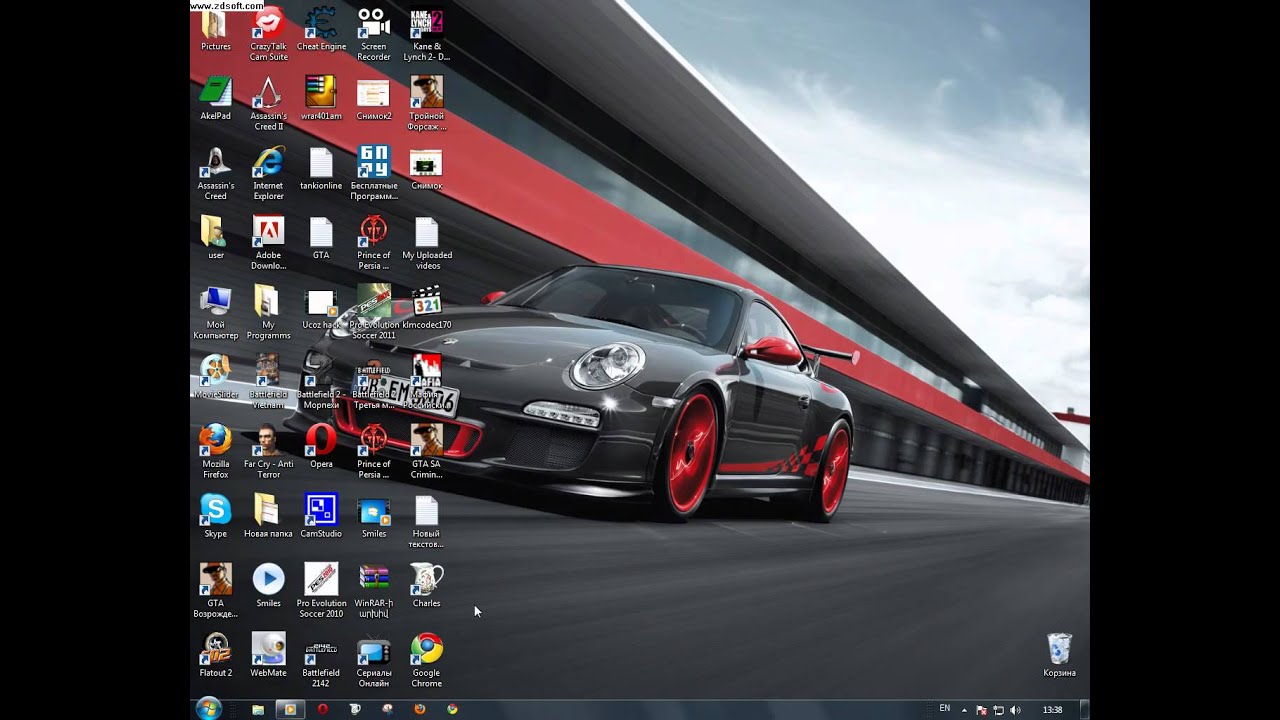Viewport: 1280px width, 720px height.
Task: Select GTA Возрождение game shortcut
Action: point(215,590)
